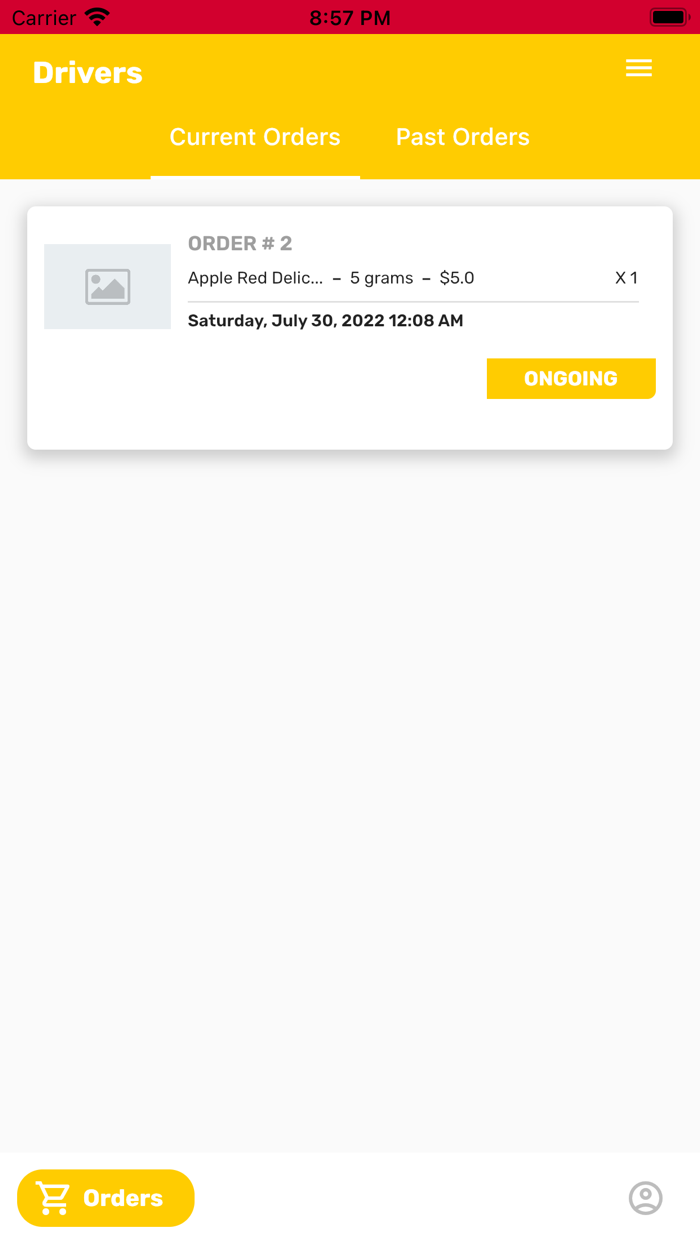Select the X 1 quantity indicator
The height and width of the screenshot is (1244, 700).
(626, 278)
